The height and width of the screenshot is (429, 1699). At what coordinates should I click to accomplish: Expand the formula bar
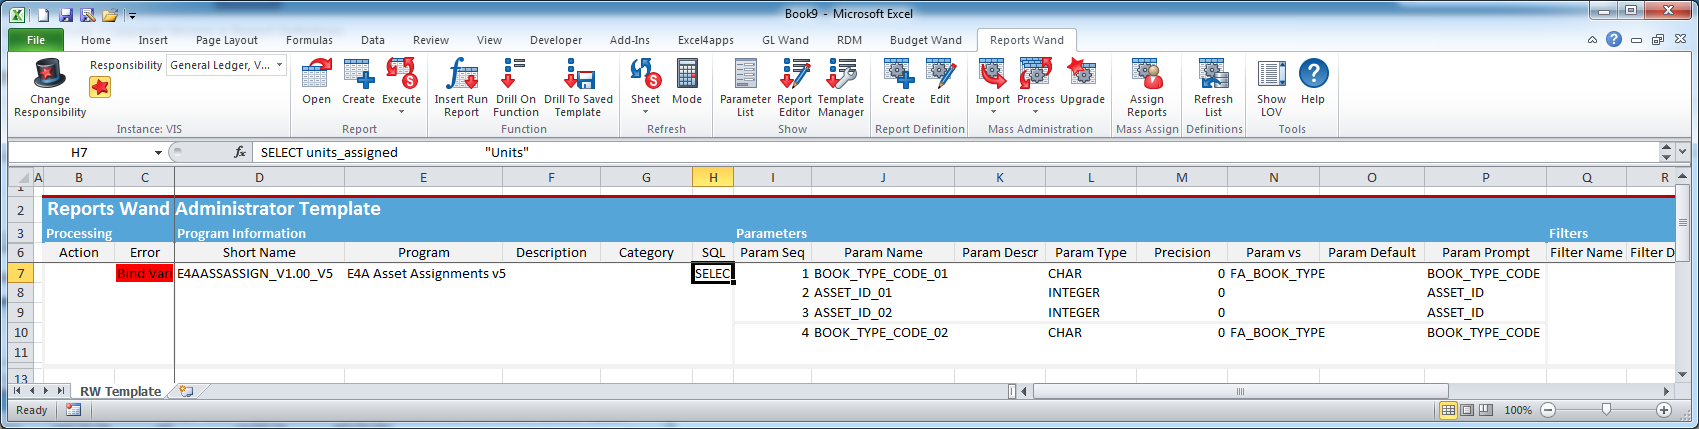pos(1682,152)
